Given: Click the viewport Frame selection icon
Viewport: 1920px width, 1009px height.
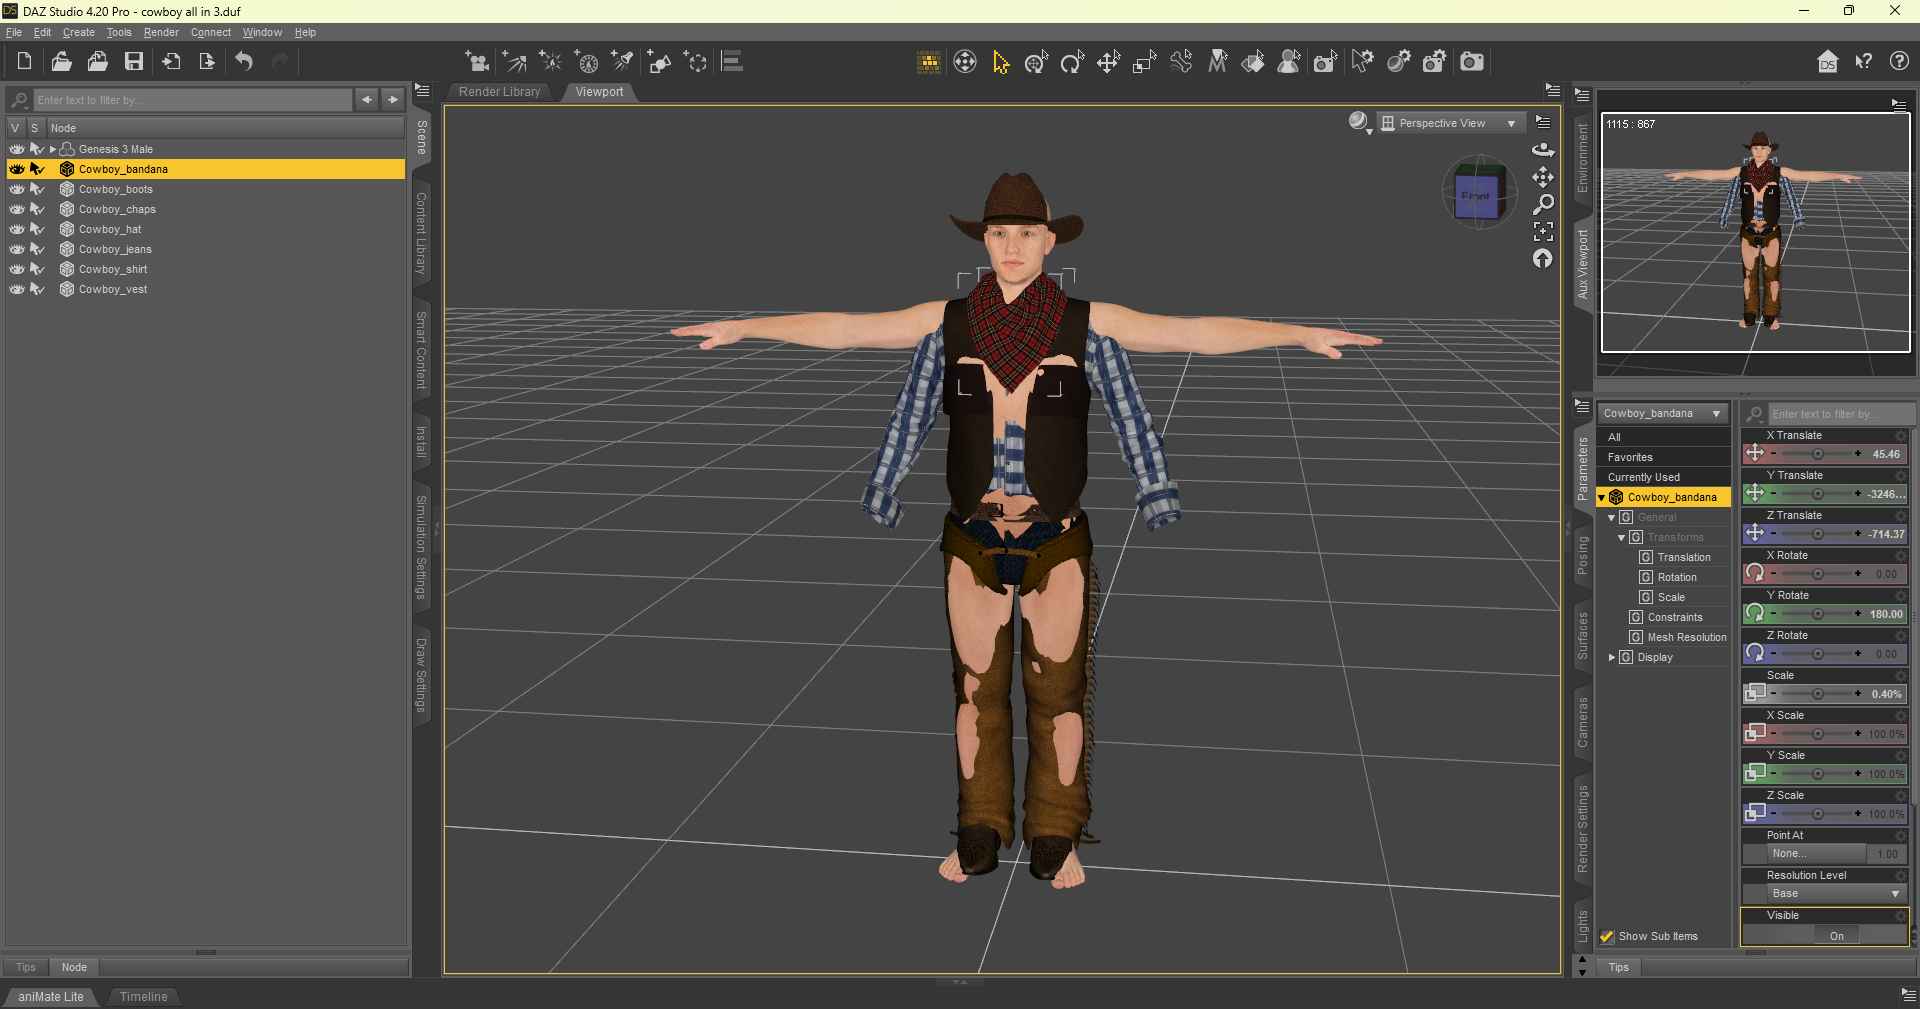Looking at the screenshot, I should tap(1543, 231).
